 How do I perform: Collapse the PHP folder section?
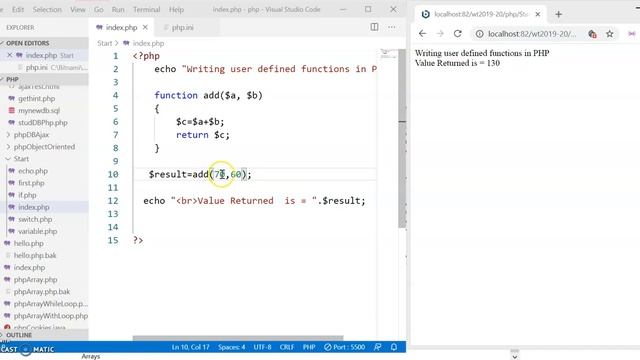[44, 79]
